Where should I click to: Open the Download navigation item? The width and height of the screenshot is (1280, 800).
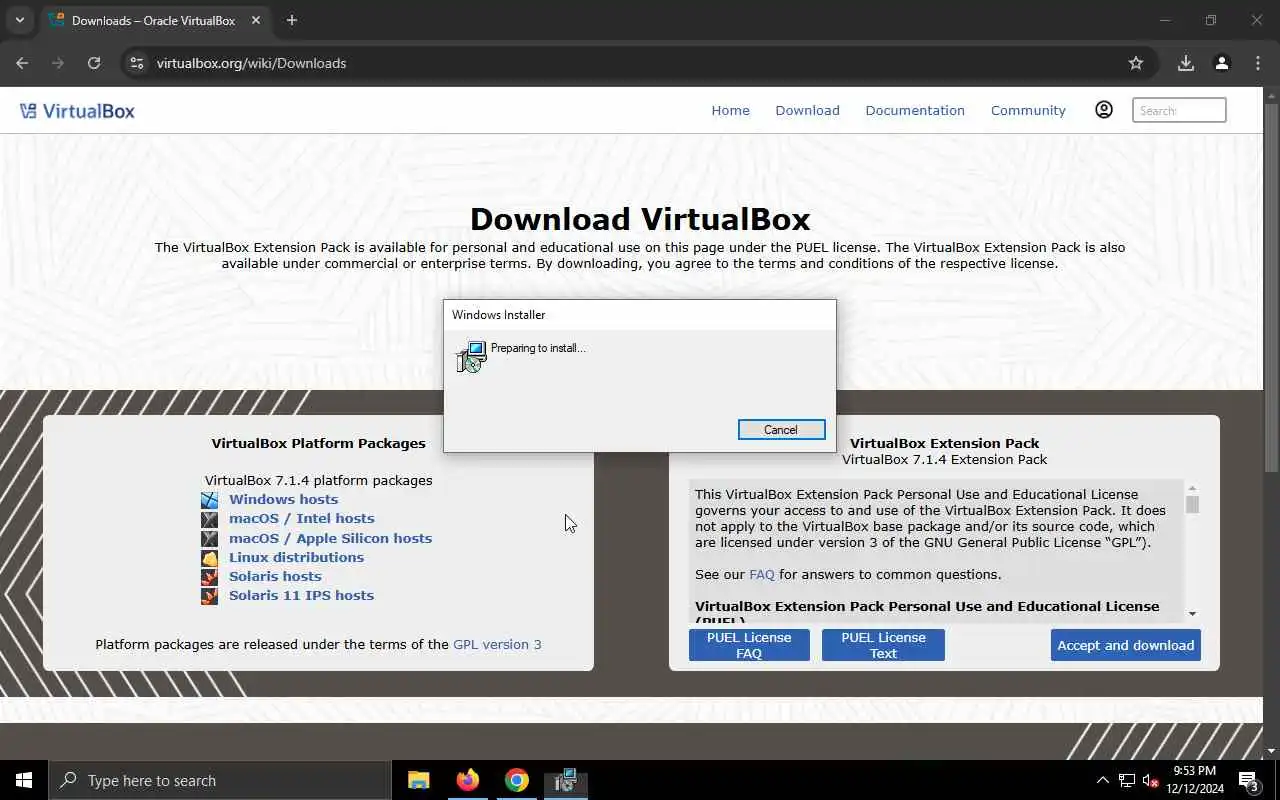pos(807,111)
